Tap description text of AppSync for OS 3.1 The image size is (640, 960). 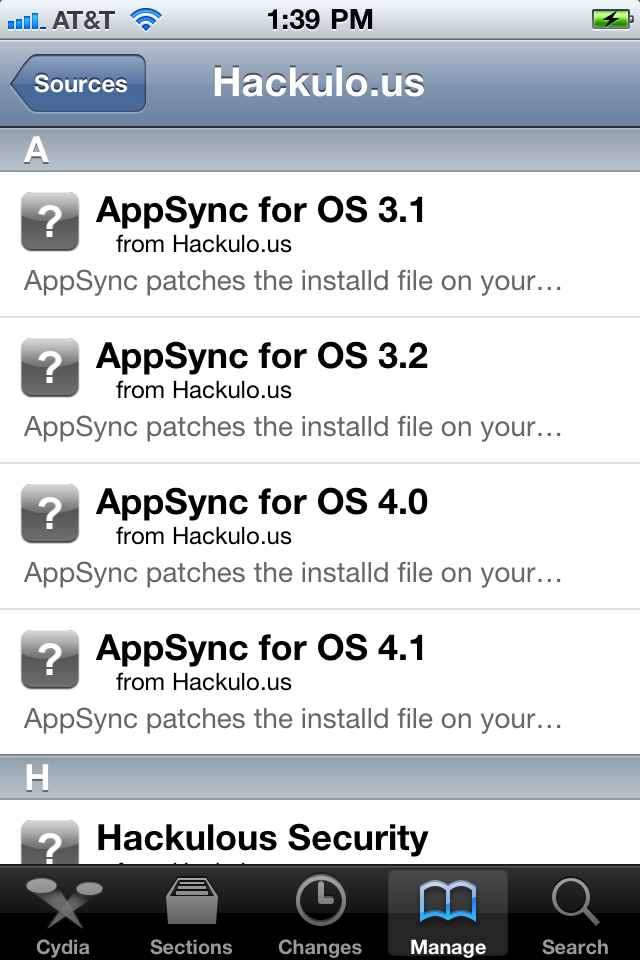[293, 282]
